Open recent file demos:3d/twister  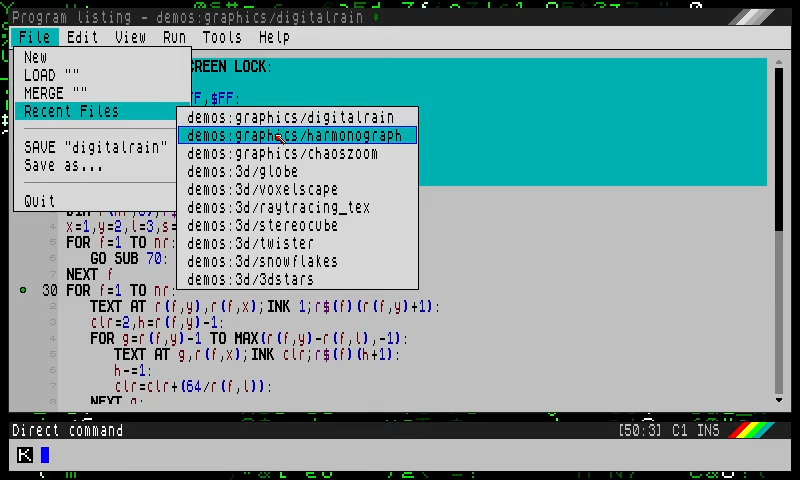click(x=297, y=243)
